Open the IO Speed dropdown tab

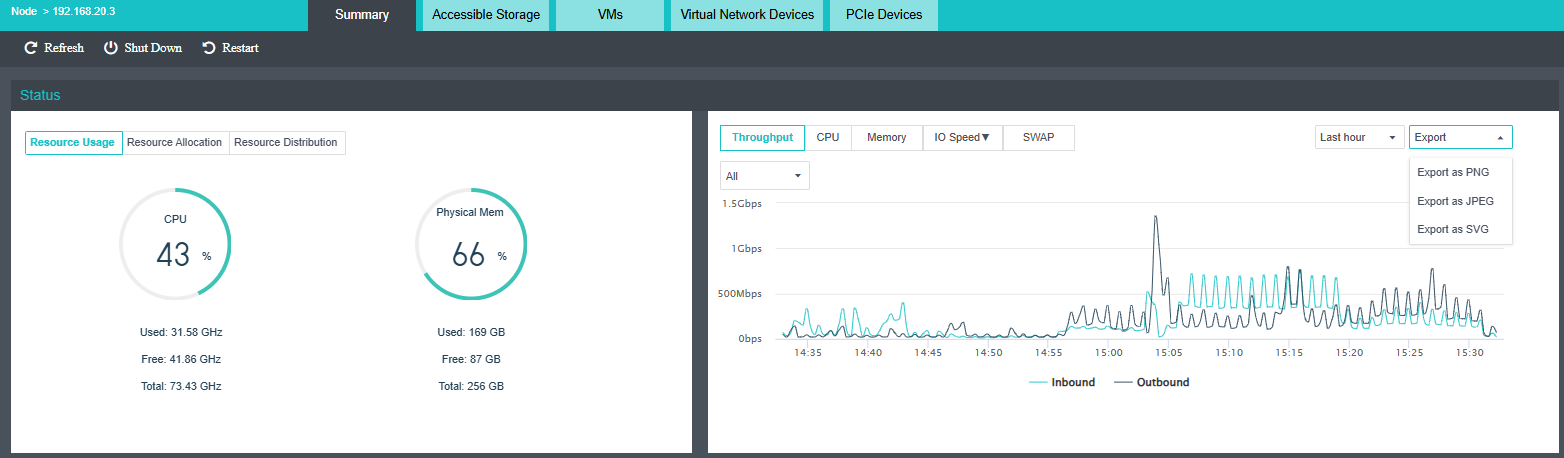(x=961, y=137)
